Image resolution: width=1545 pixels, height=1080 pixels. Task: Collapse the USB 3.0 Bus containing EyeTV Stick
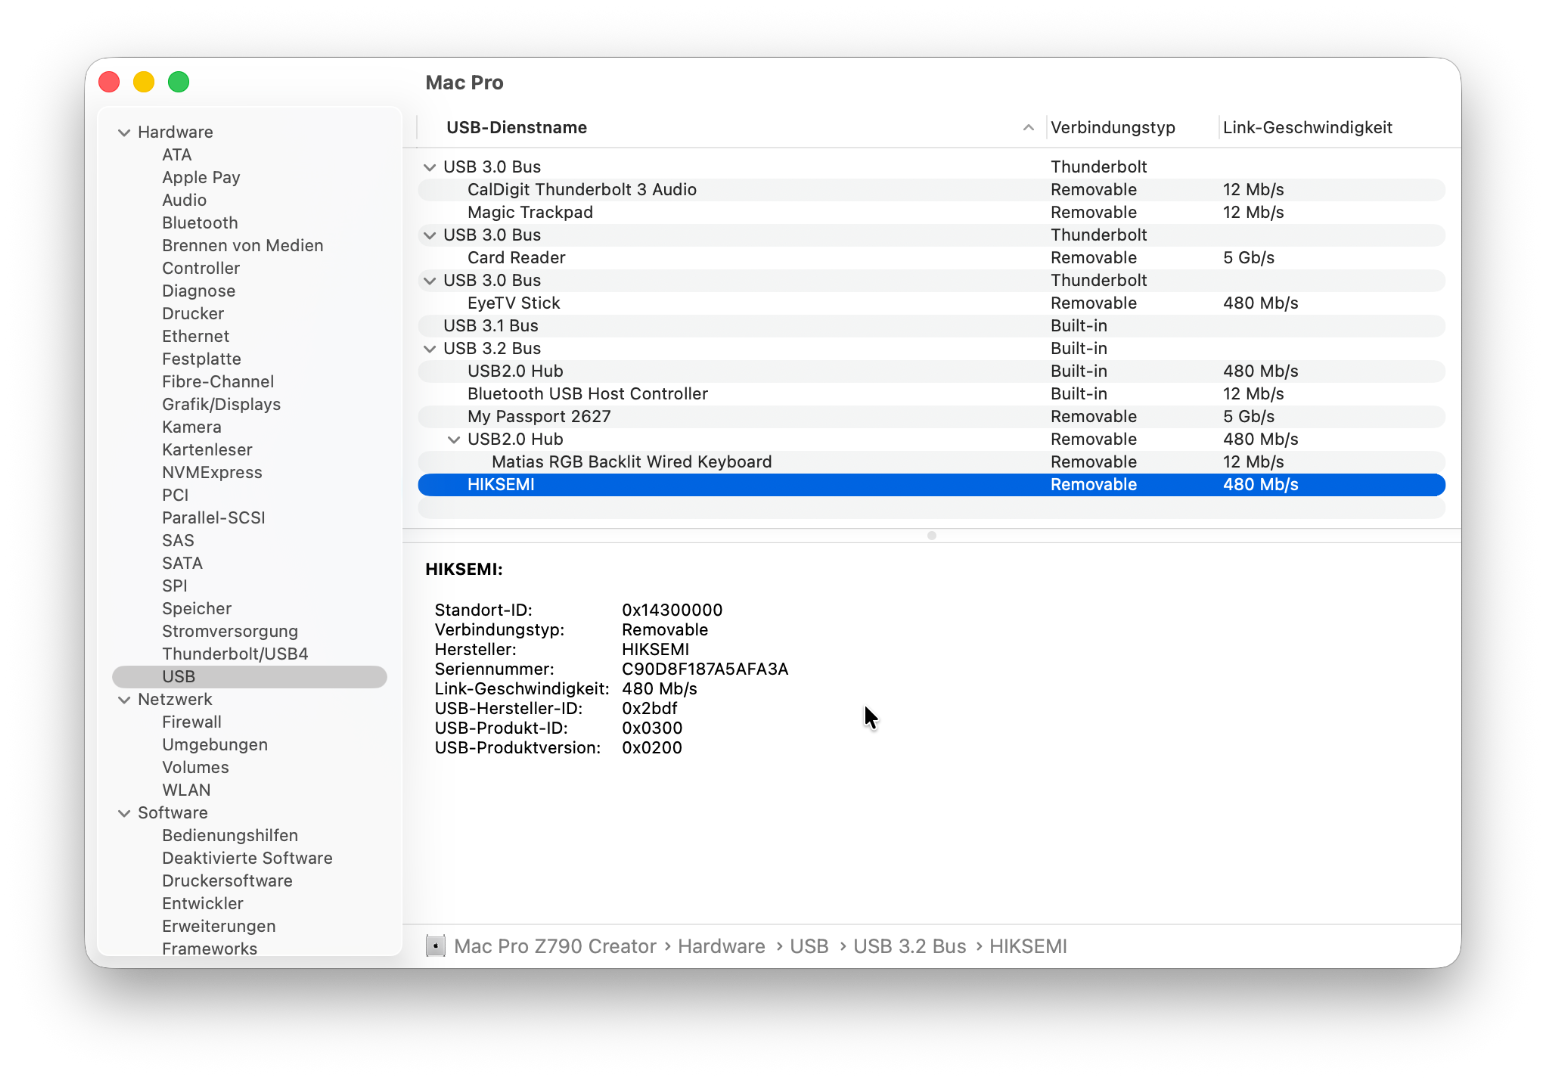point(430,281)
